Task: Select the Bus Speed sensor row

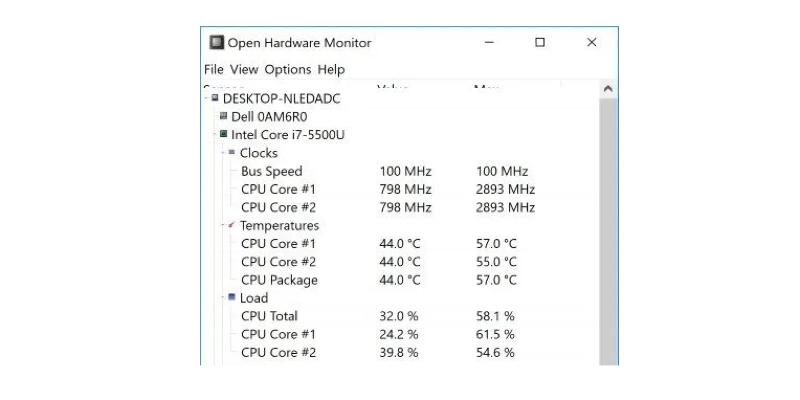Action: coord(401,171)
